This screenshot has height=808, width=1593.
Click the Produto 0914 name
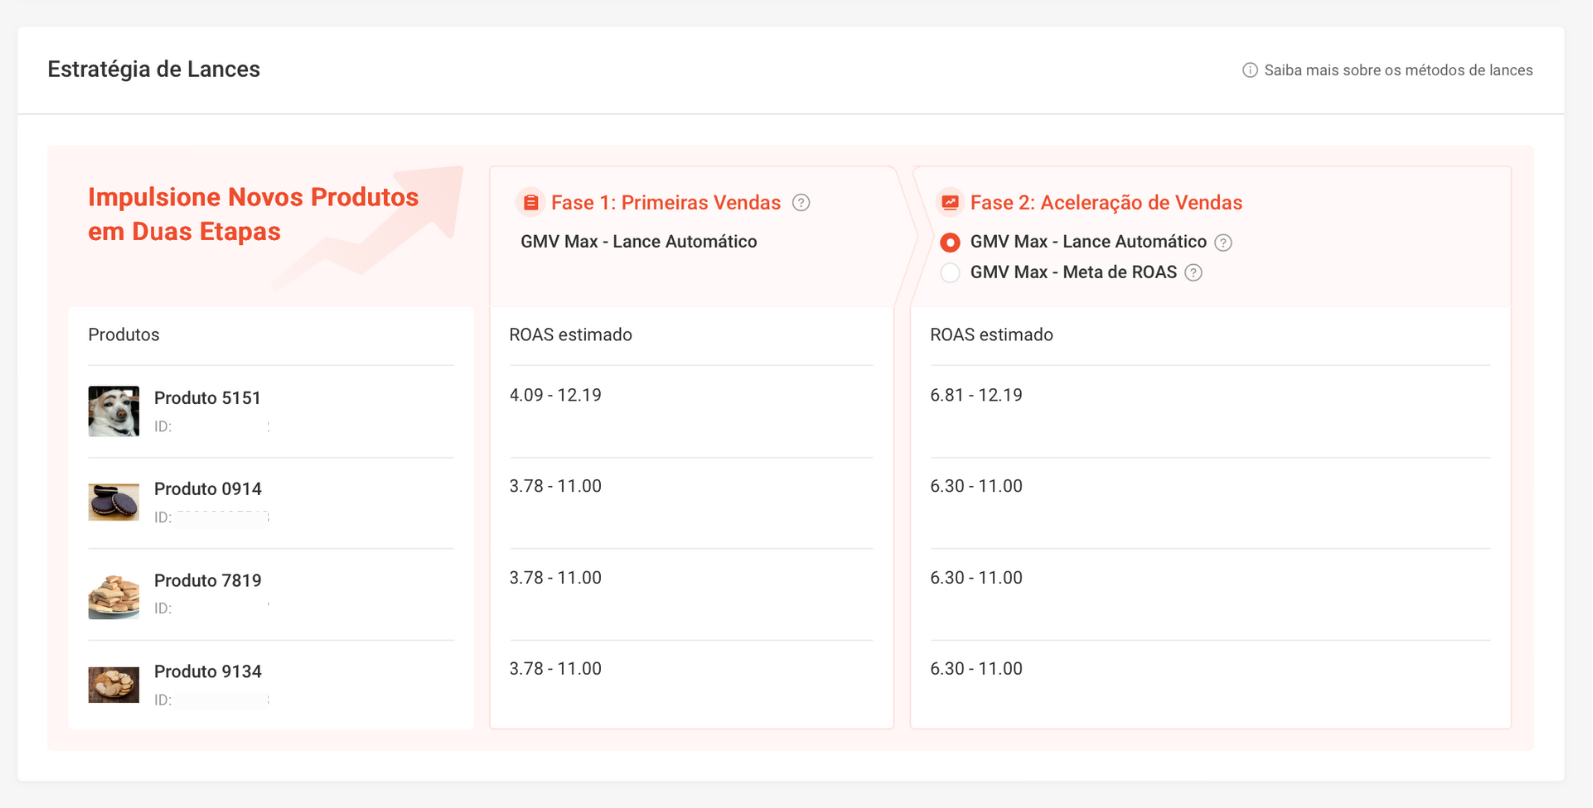point(207,489)
